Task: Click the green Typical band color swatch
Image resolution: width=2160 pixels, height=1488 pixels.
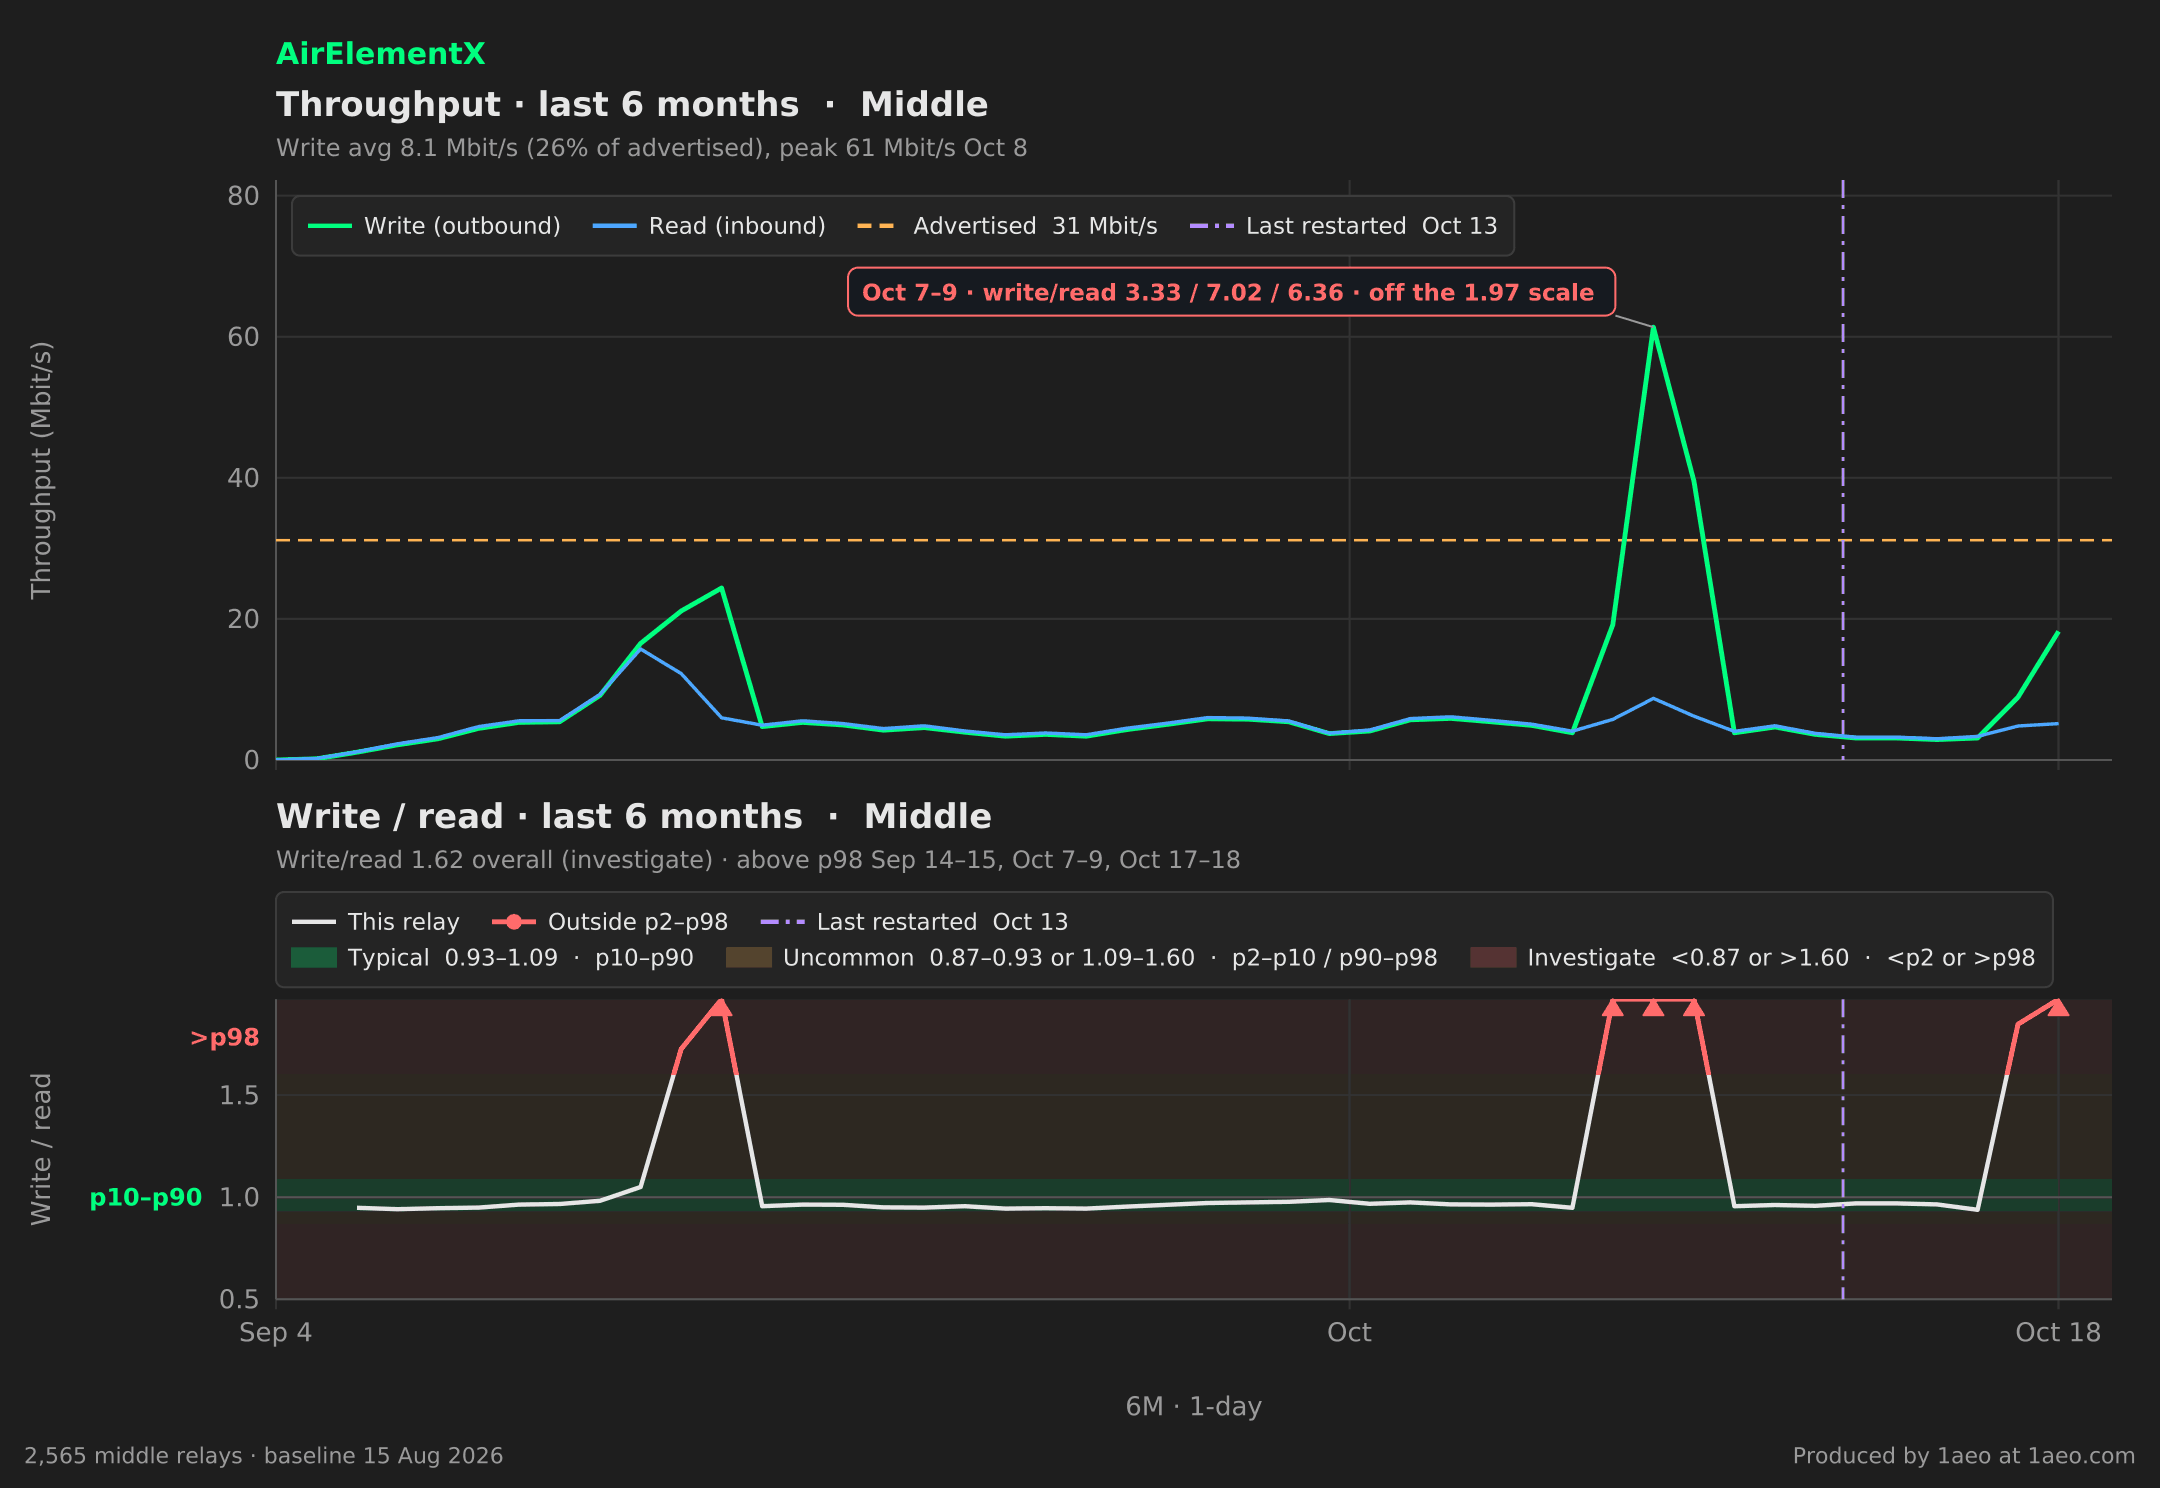Action: pos(314,958)
